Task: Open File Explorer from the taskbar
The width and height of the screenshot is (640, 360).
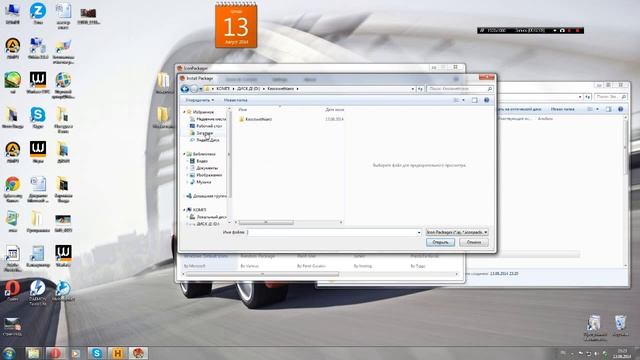Action: point(33,353)
